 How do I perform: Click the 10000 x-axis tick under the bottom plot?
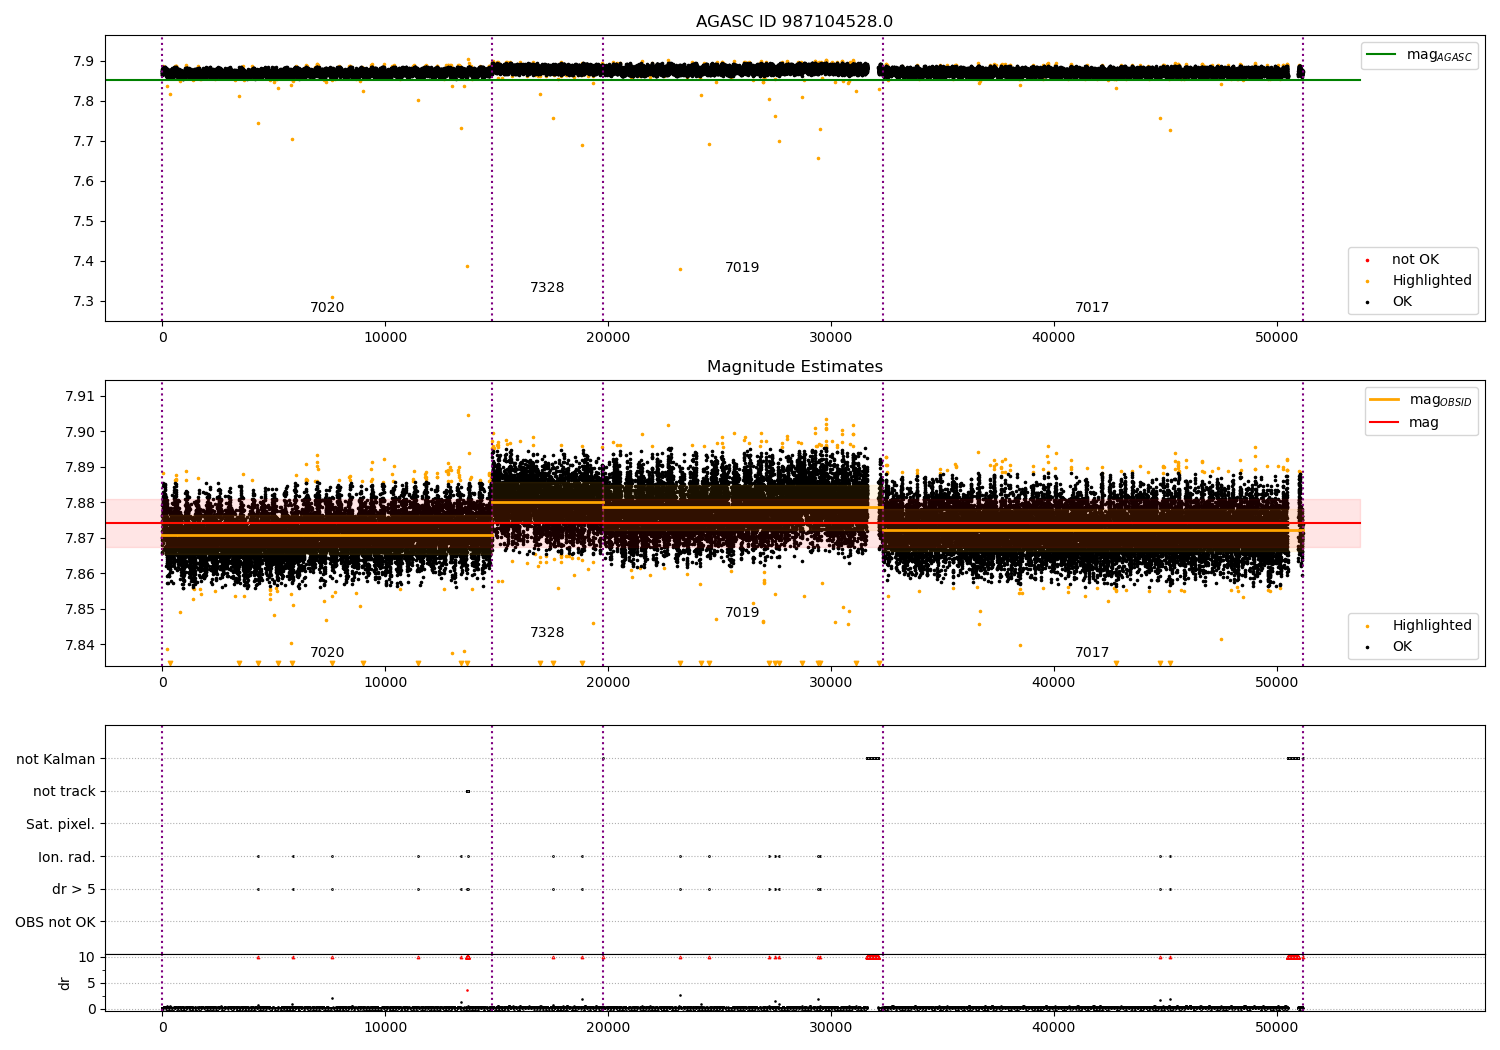[385, 1028]
